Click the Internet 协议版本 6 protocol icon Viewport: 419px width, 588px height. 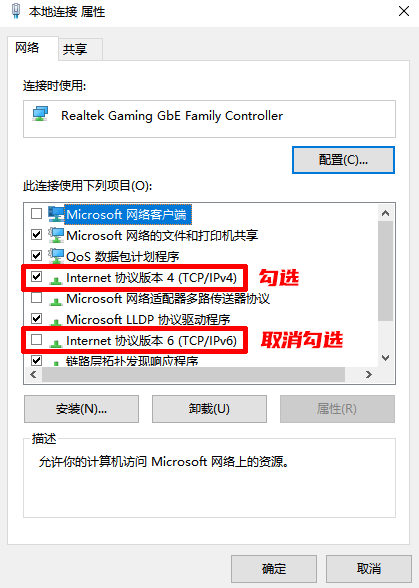[x=56, y=343]
